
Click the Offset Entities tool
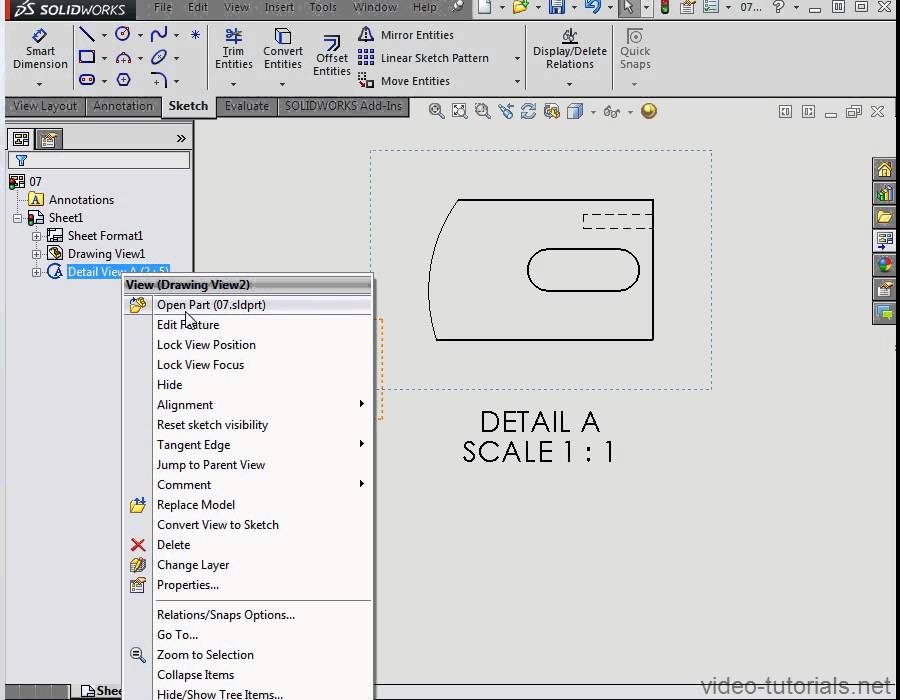(x=332, y=56)
